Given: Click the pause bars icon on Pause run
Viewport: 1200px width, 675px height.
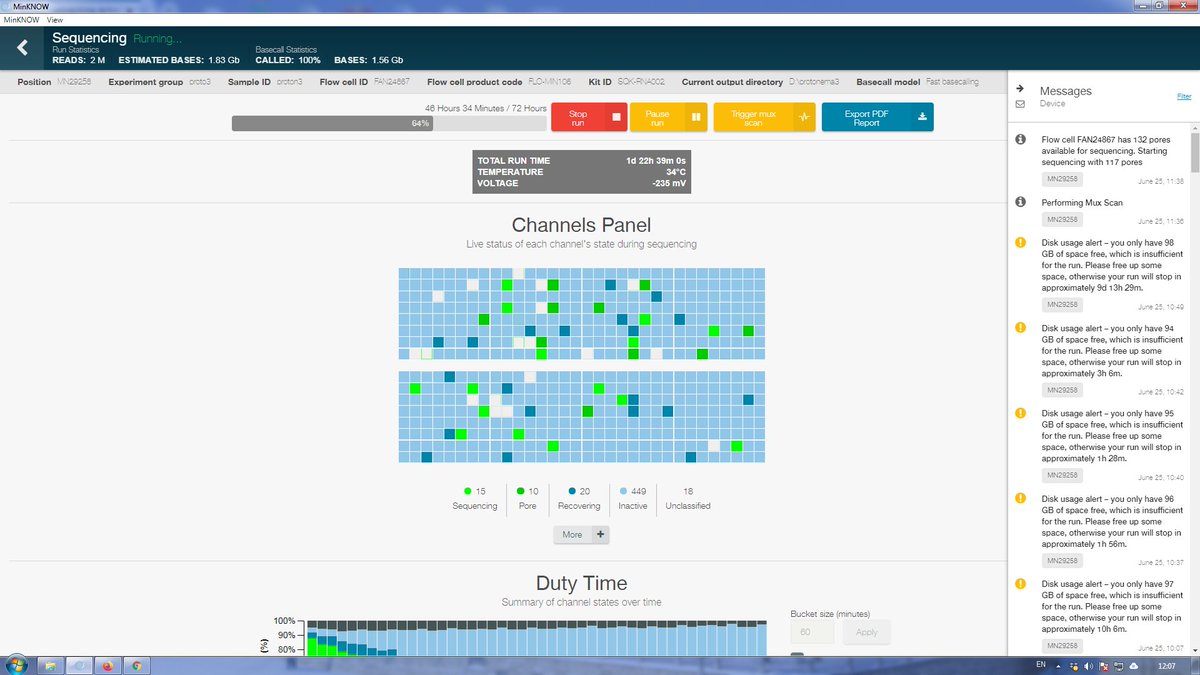Looking at the screenshot, I should (x=695, y=117).
